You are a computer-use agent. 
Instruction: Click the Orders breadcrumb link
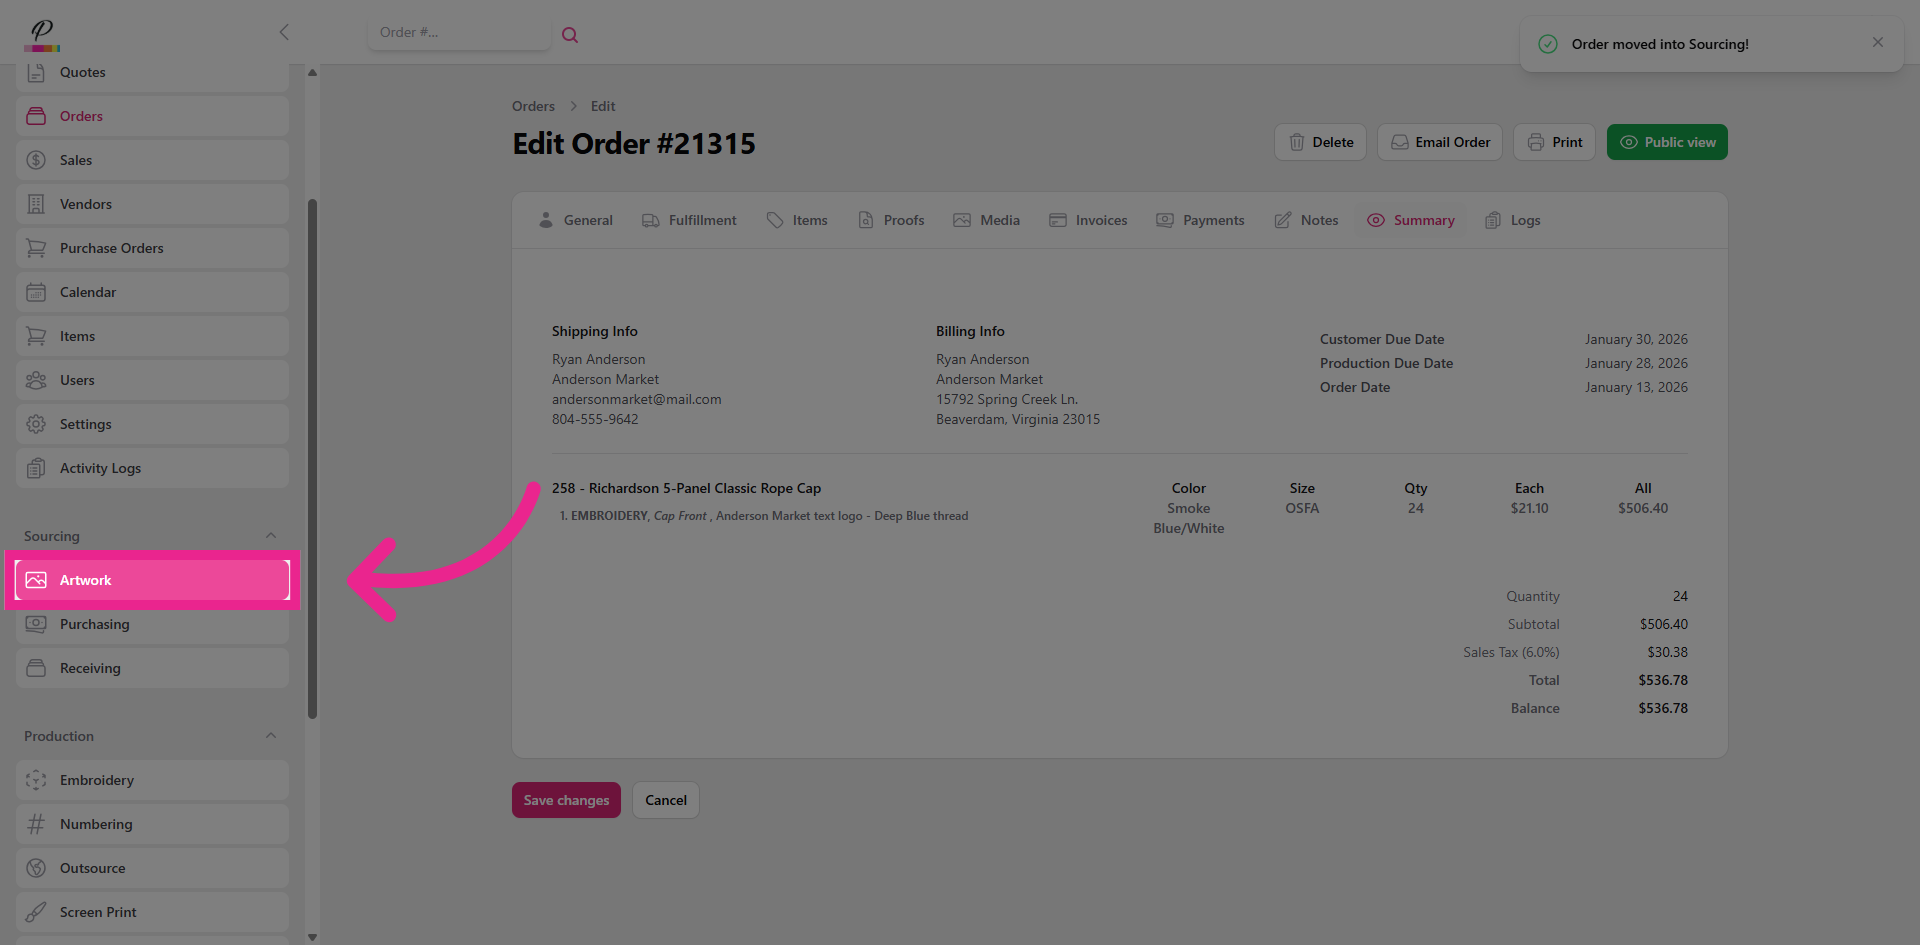[x=533, y=106]
